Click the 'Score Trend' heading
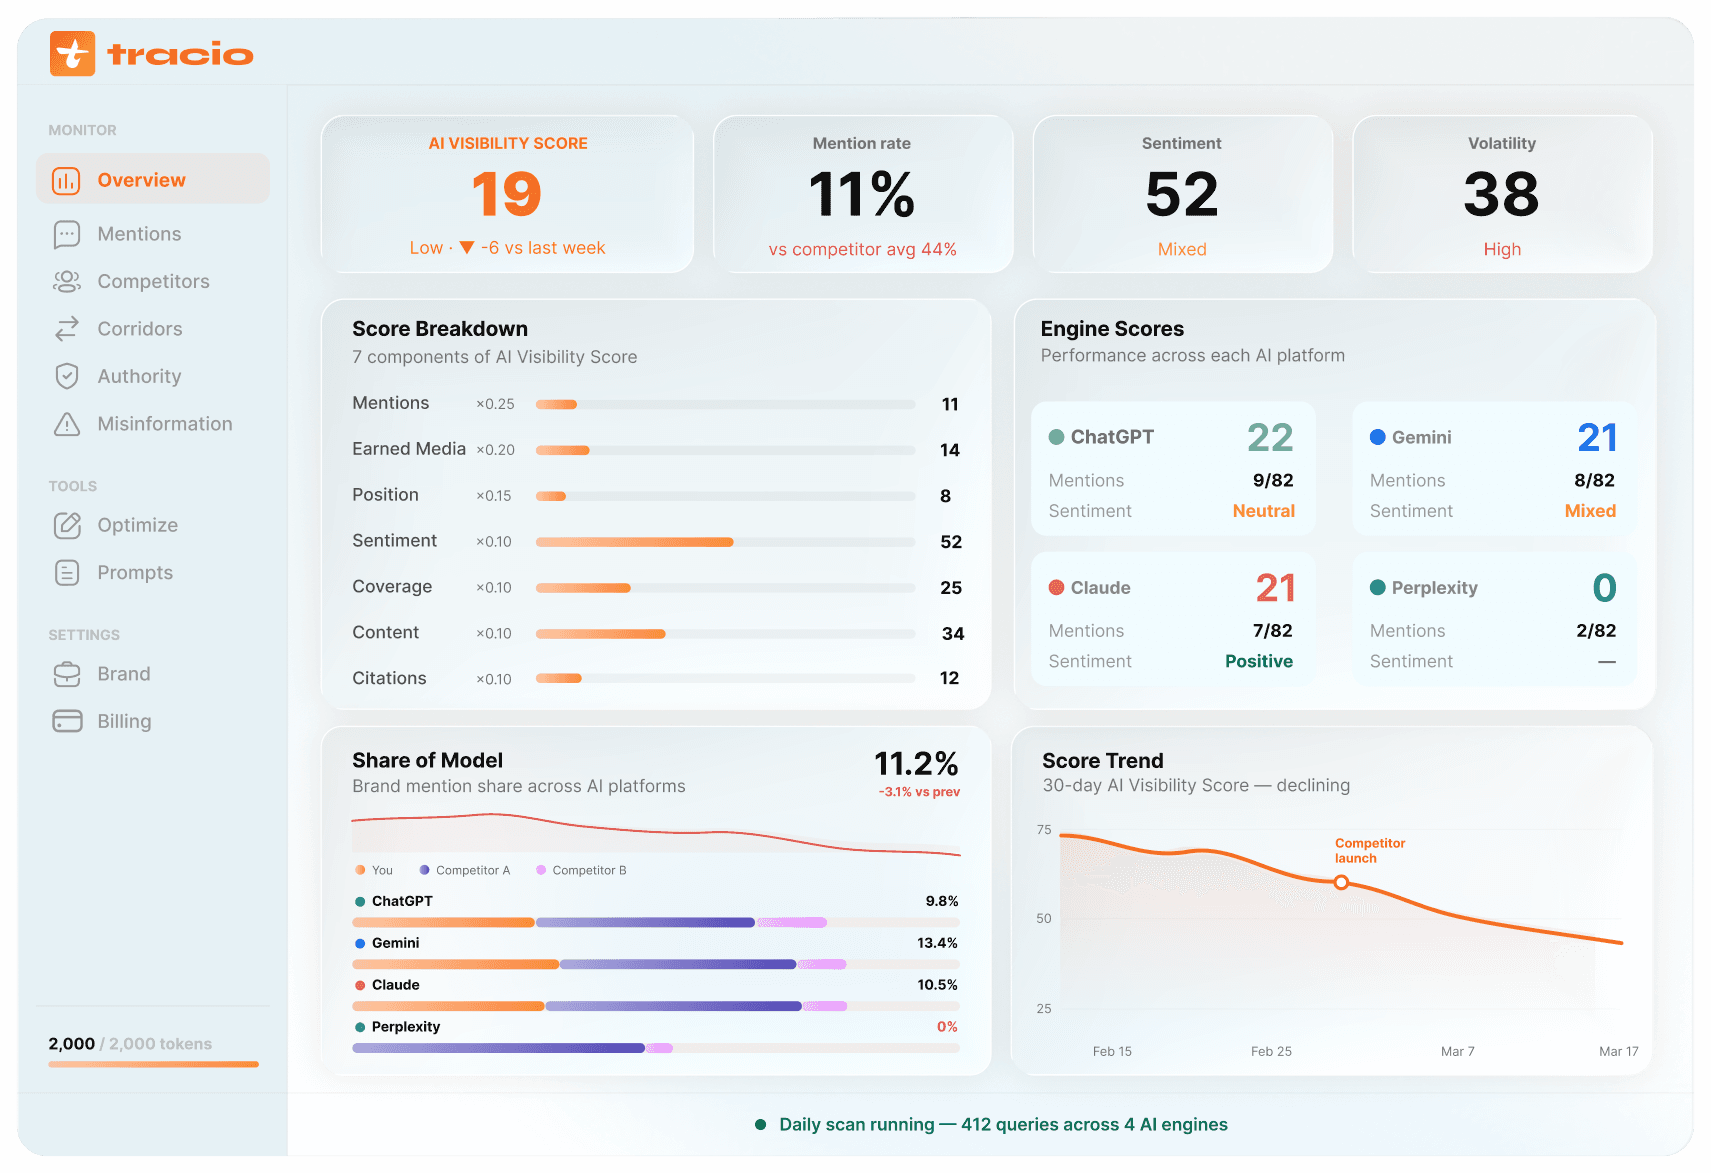1711x1173 pixels. [1103, 761]
